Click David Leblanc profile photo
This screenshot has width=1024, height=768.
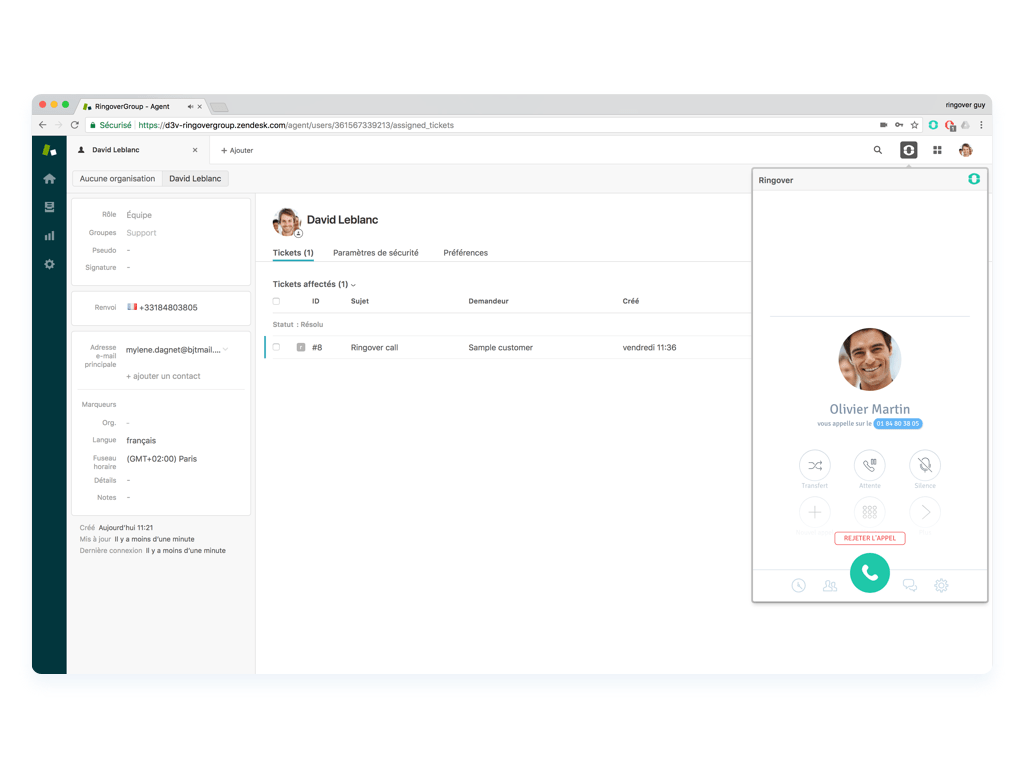[287, 222]
